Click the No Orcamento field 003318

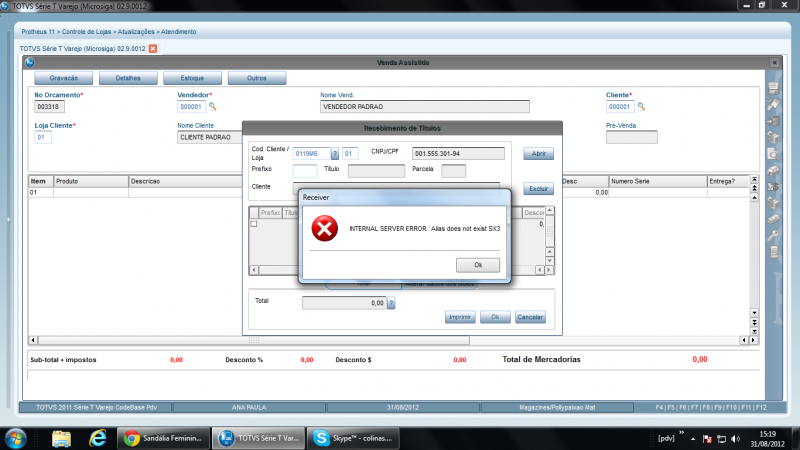tap(49, 107)
